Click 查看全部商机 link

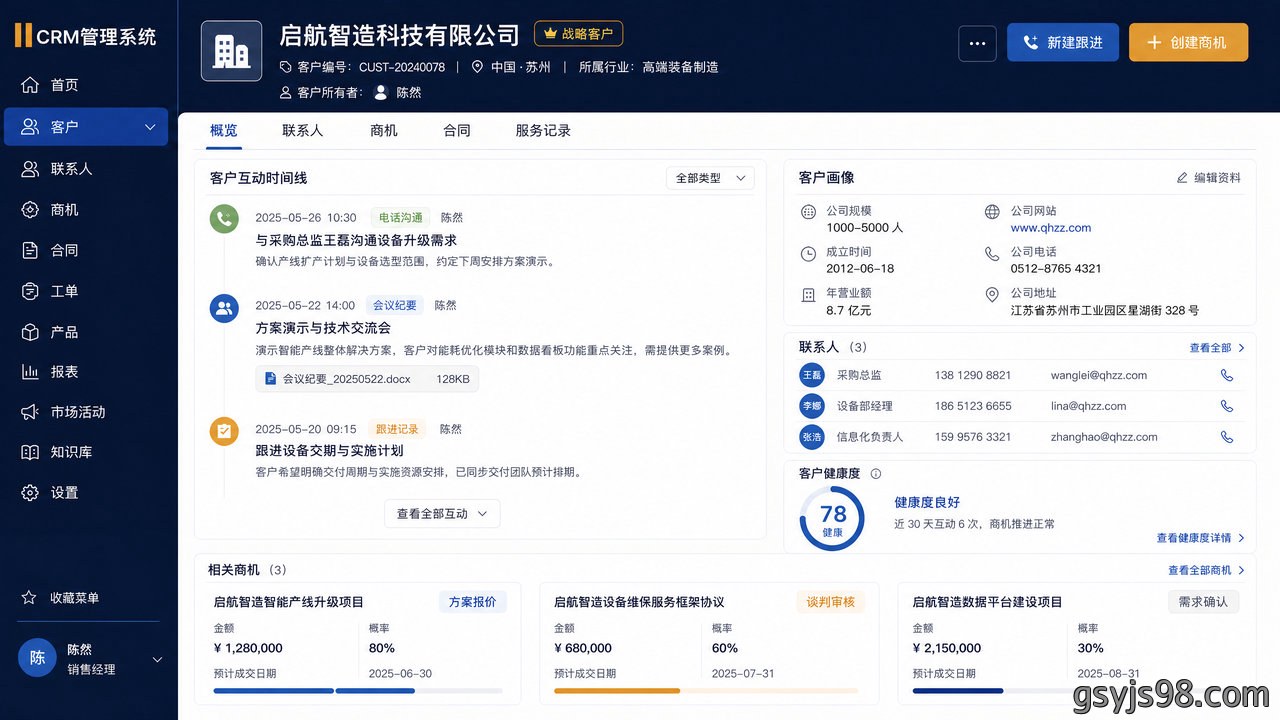[x=1206, y=570]
